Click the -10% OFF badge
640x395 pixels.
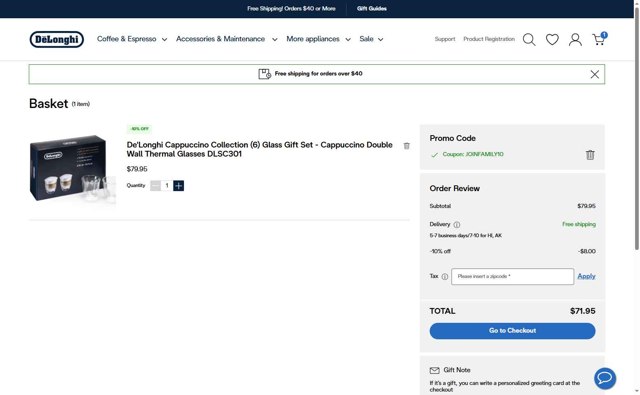(x=139, y=129)
